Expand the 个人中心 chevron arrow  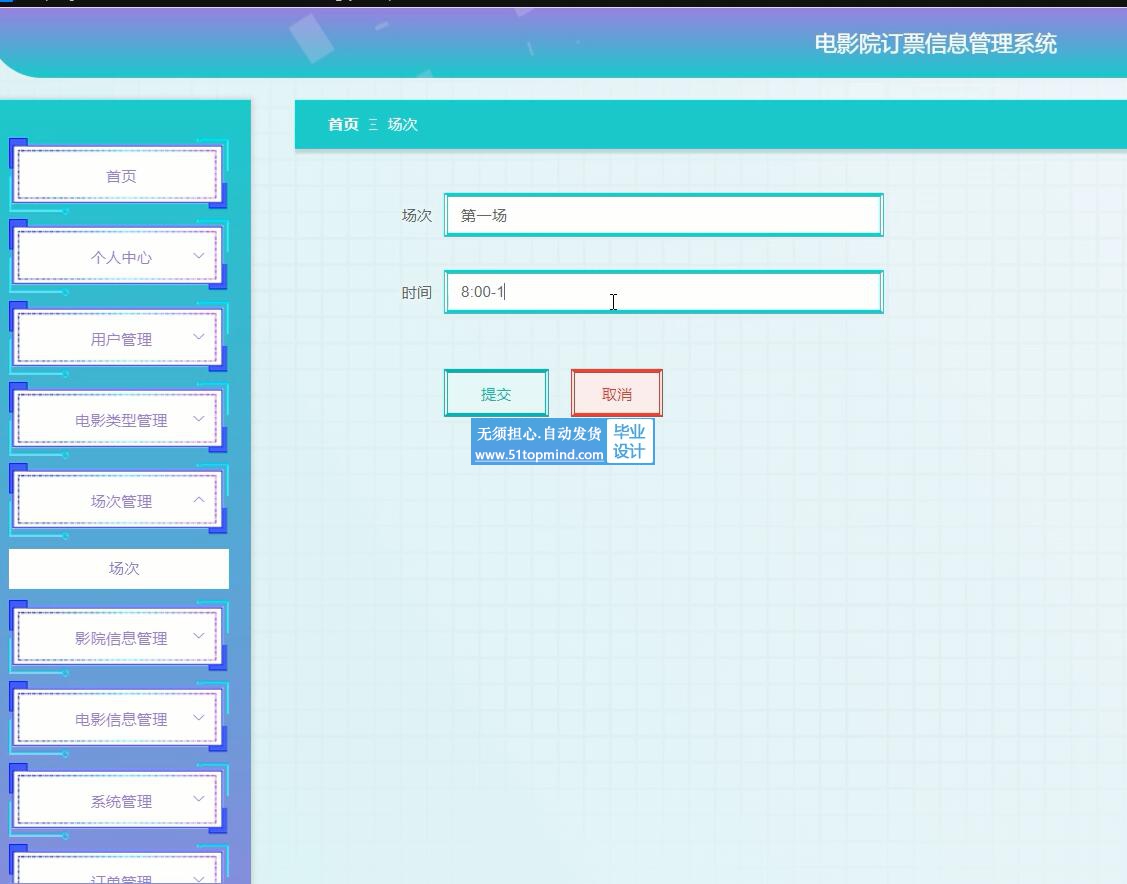(x=198, y=256)
